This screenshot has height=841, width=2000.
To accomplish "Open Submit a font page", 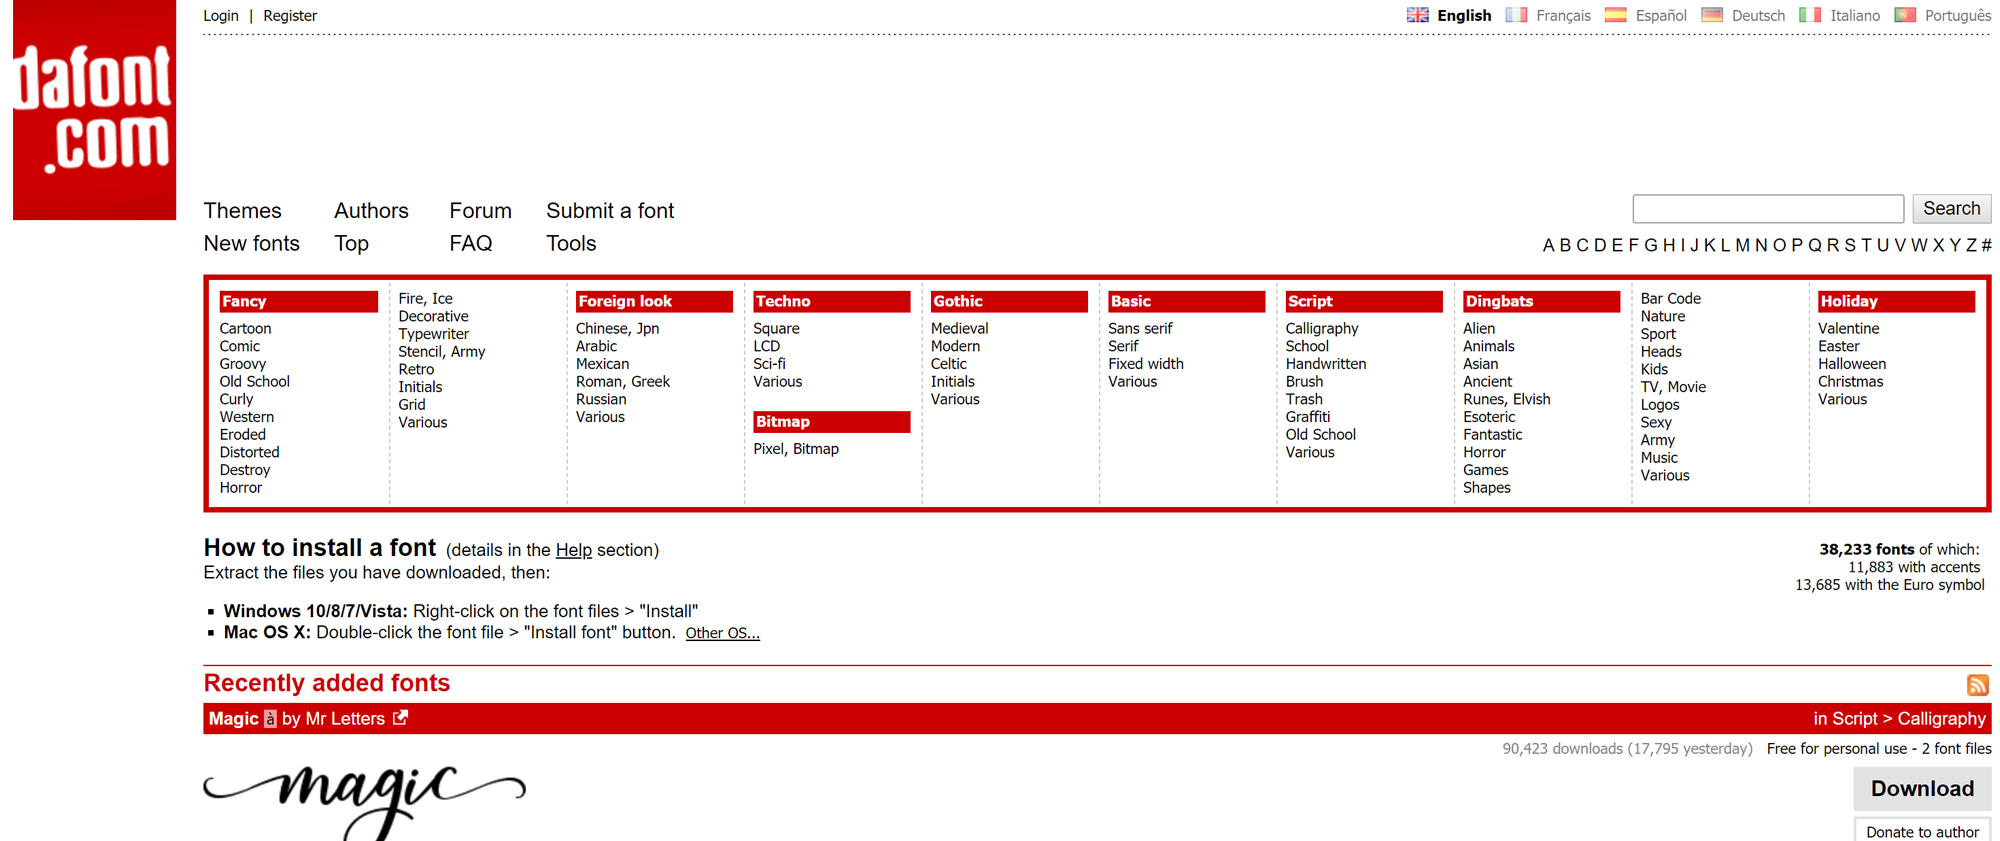I will tap(610, 211).
